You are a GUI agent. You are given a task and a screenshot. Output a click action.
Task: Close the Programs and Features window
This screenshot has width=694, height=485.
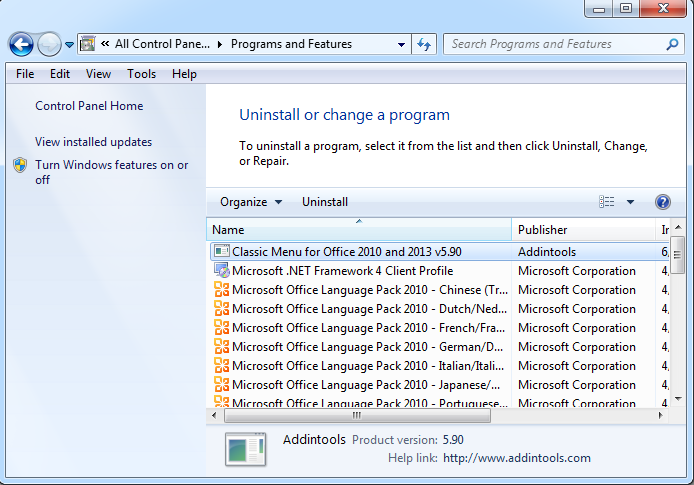(663, 8)
